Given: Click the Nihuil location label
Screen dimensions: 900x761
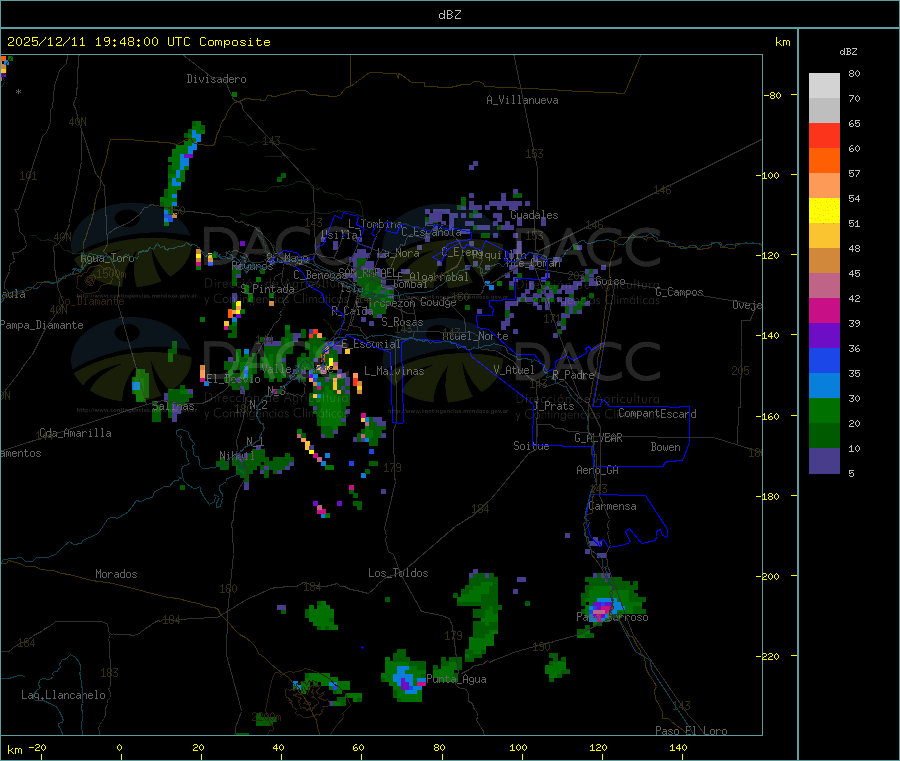Looking at the screenshot, I should click(236, 456).
